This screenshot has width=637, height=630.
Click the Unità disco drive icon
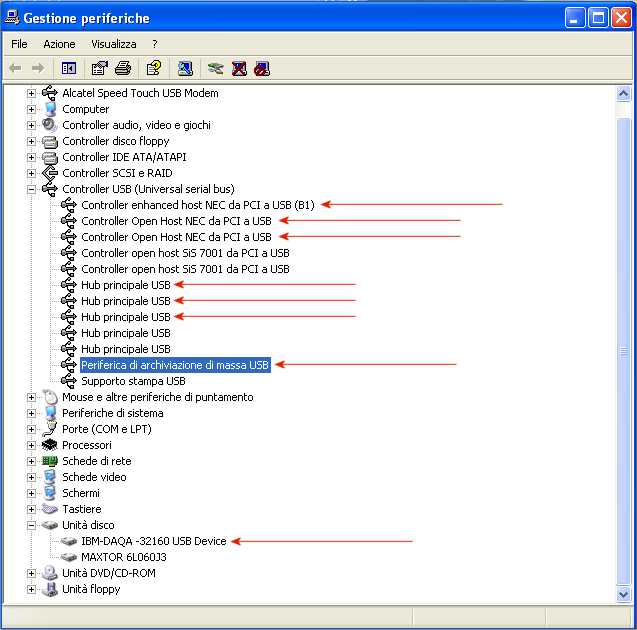point(50,525)
